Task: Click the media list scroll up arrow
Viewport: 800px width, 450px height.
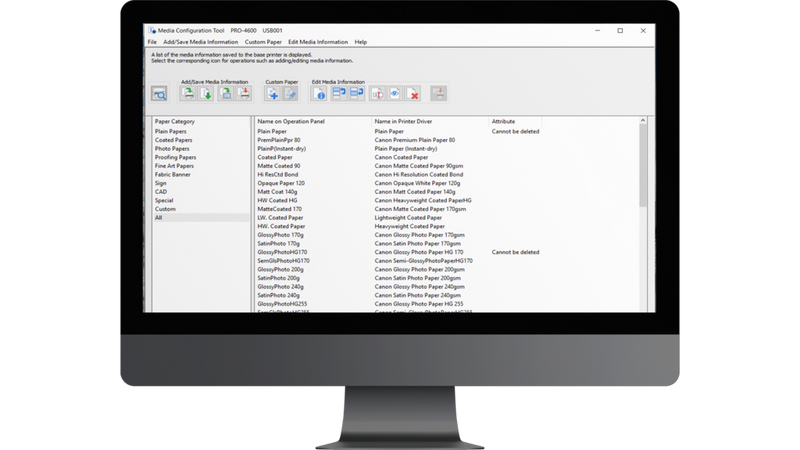Action: (643, 120)
